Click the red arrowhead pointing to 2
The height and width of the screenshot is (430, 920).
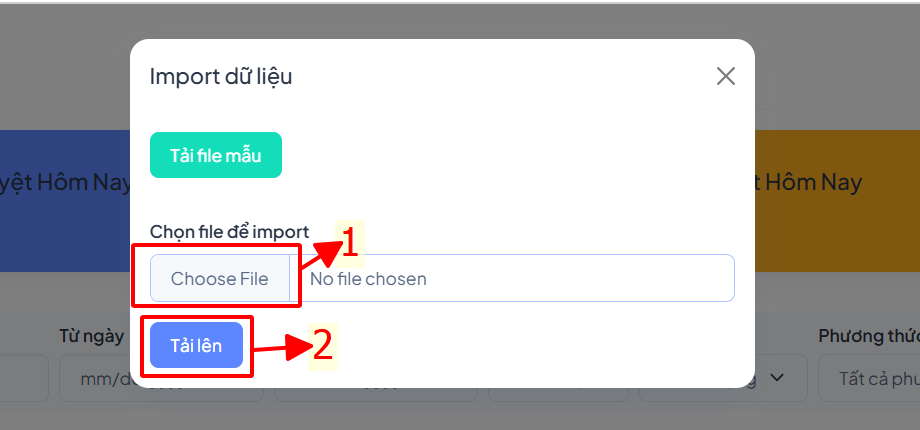coord(297,347)
